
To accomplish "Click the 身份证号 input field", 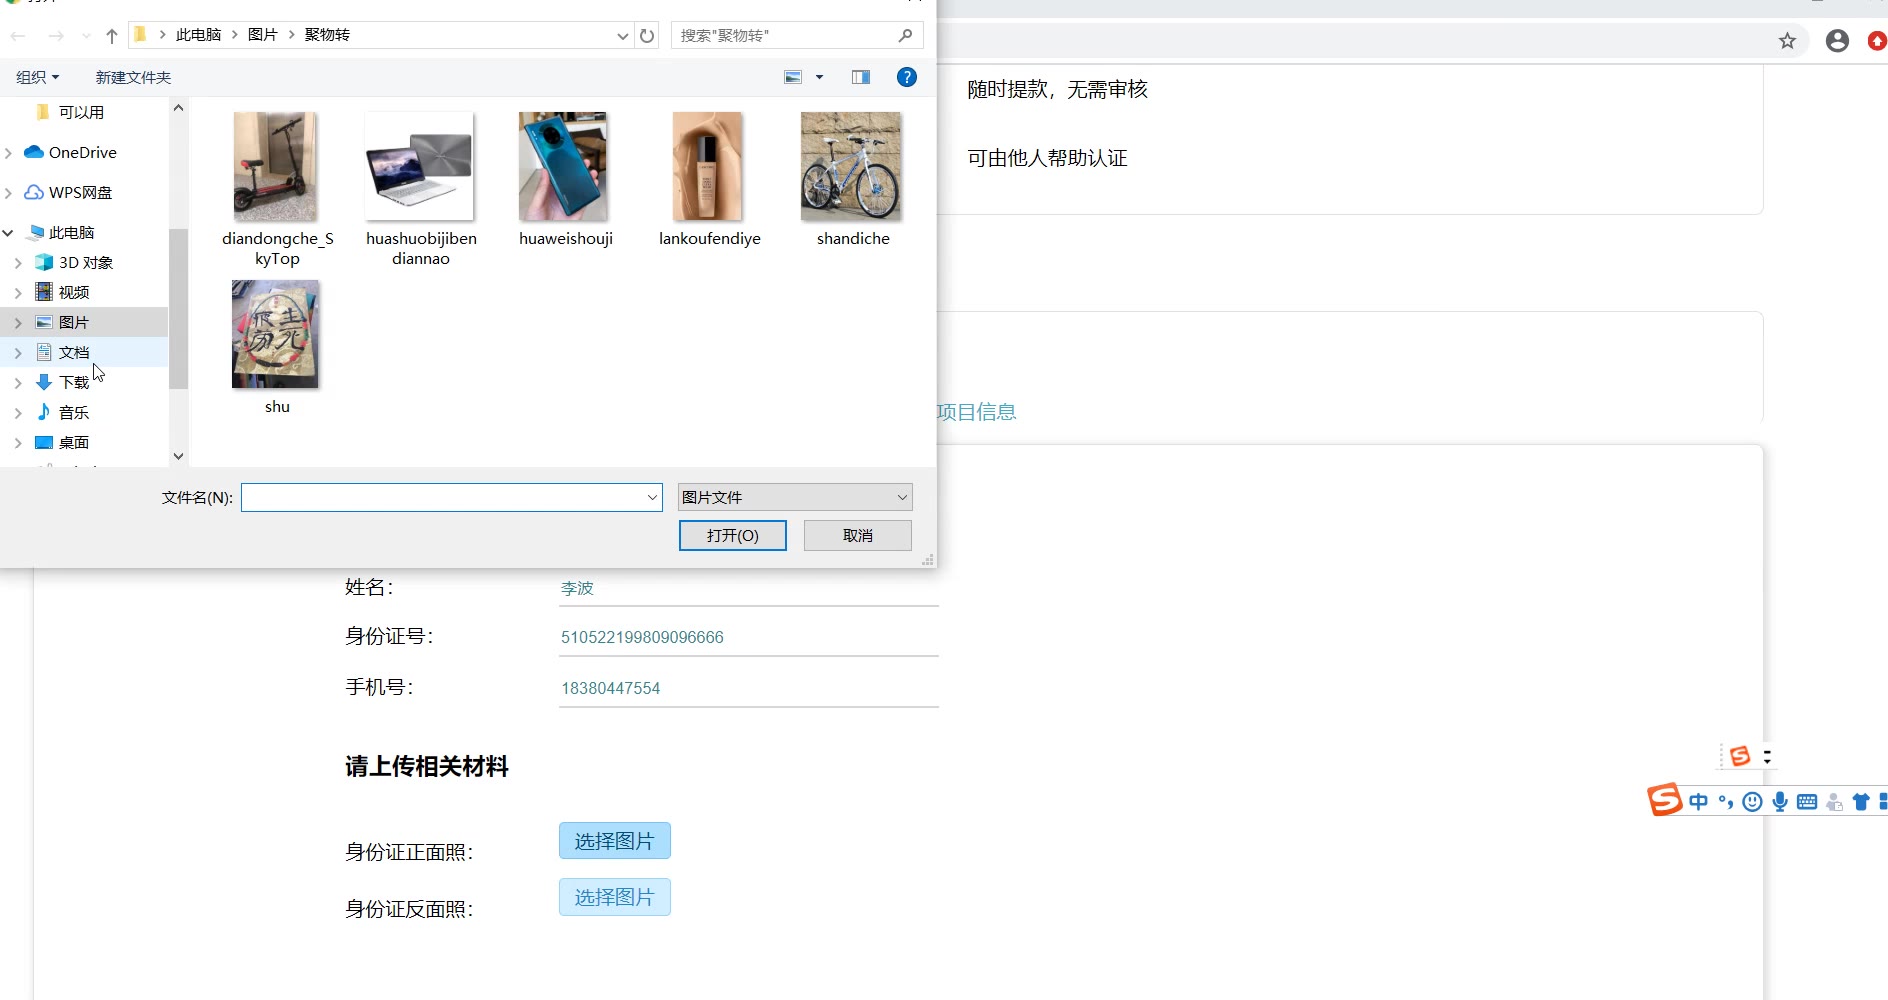I will (x=749, y=637).
